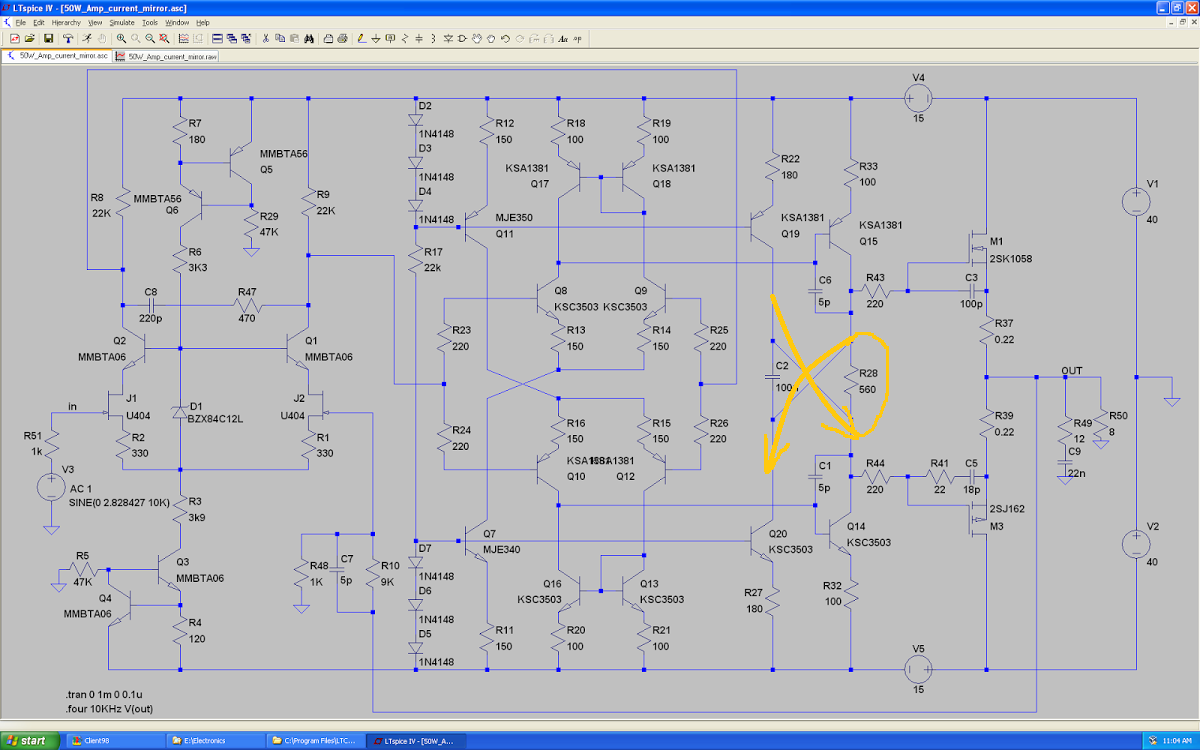Click the C8 220p capacitor label
Screen dimensions: 1200x750
coord(152,303)
